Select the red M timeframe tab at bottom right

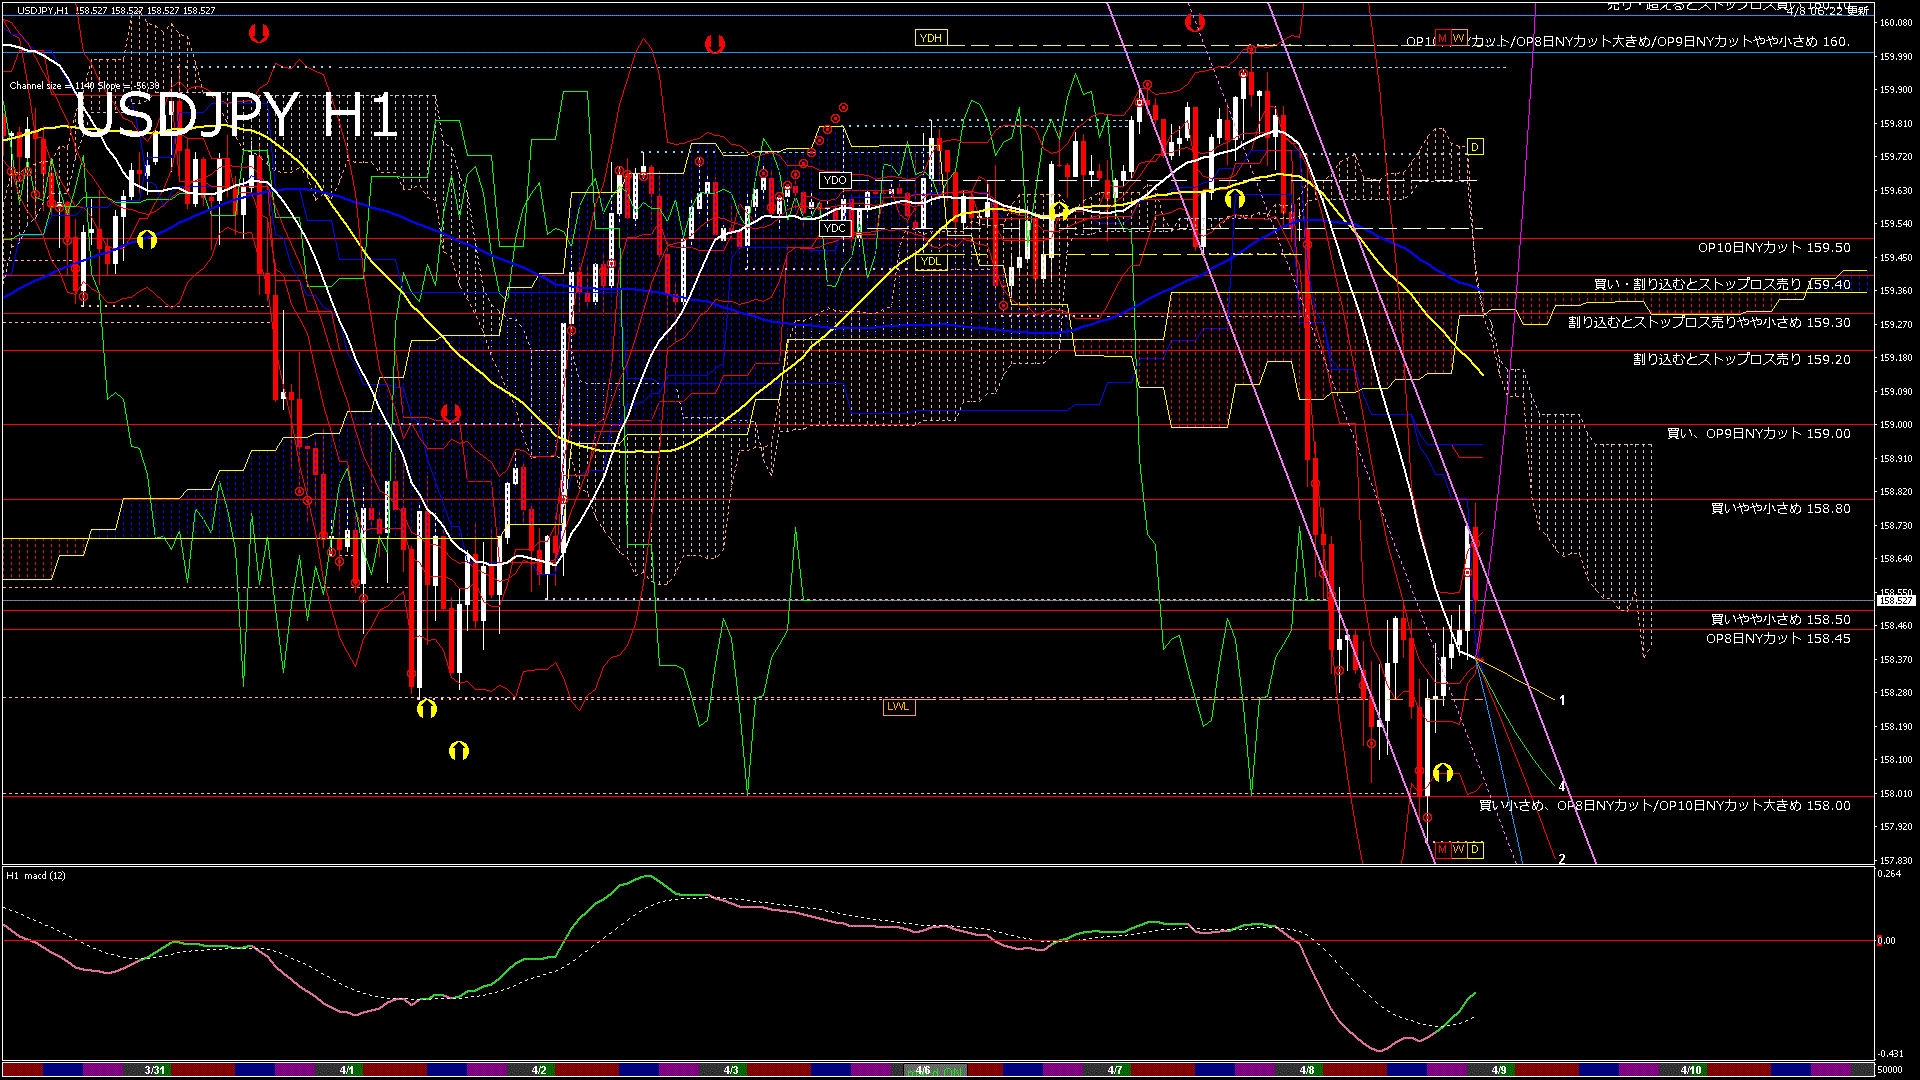1443,849
